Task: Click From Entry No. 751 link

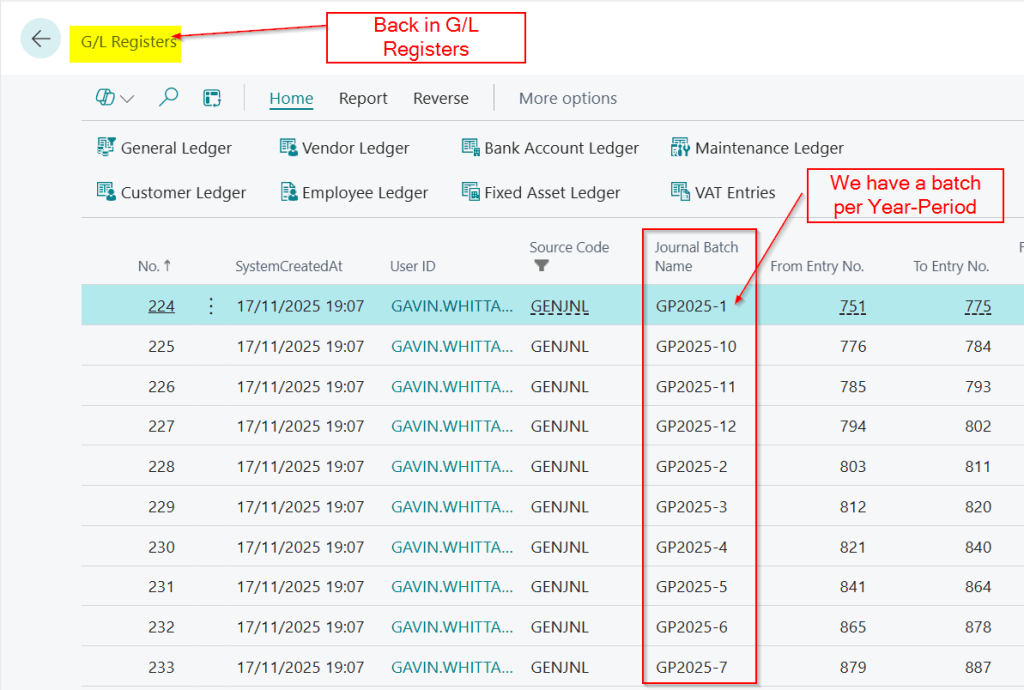Action: click(852, 306)
